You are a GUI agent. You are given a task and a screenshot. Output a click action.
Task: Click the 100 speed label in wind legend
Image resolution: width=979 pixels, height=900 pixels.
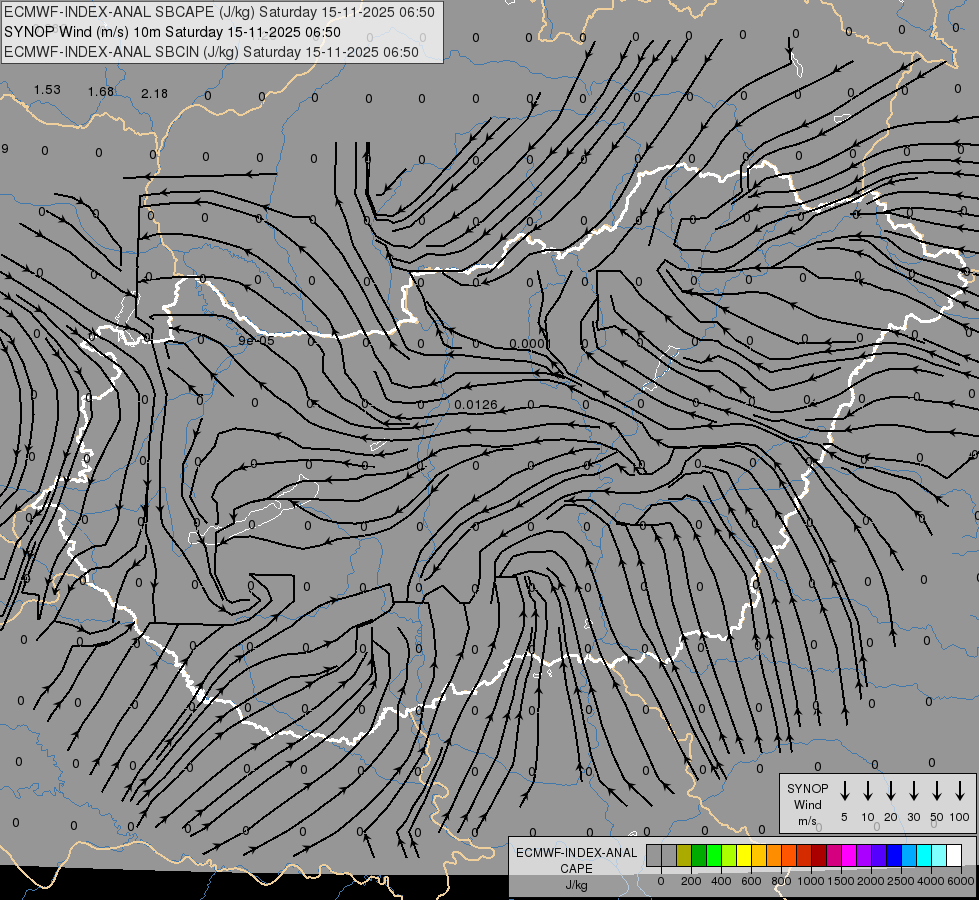coord(960,817)
